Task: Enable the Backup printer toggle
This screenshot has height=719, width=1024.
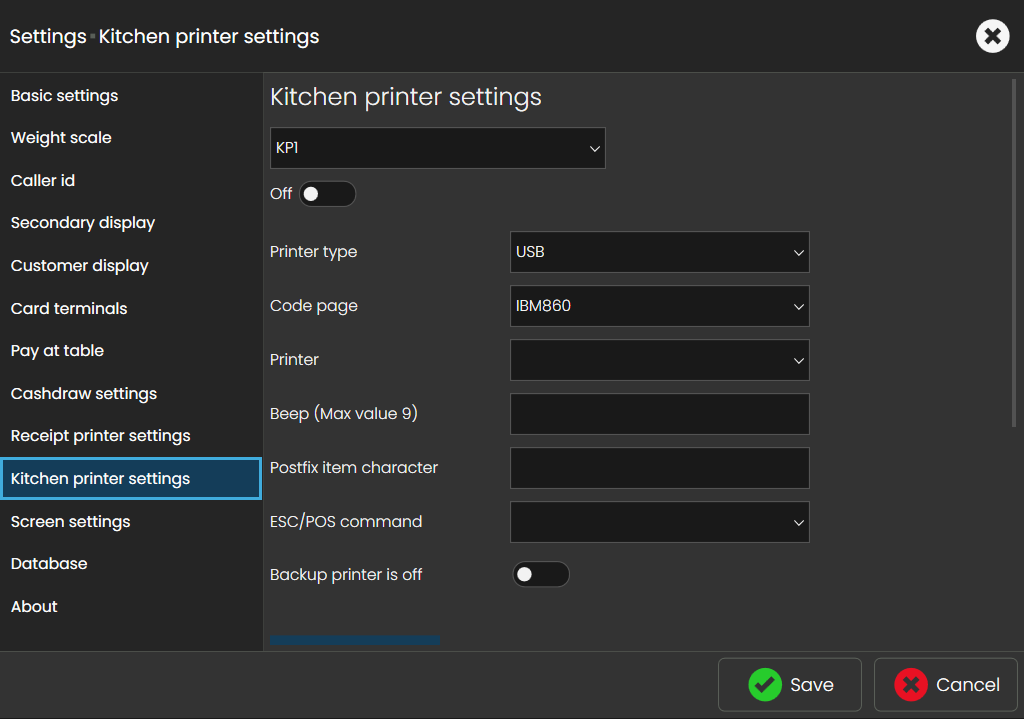Action: click(x=540, y=575)
